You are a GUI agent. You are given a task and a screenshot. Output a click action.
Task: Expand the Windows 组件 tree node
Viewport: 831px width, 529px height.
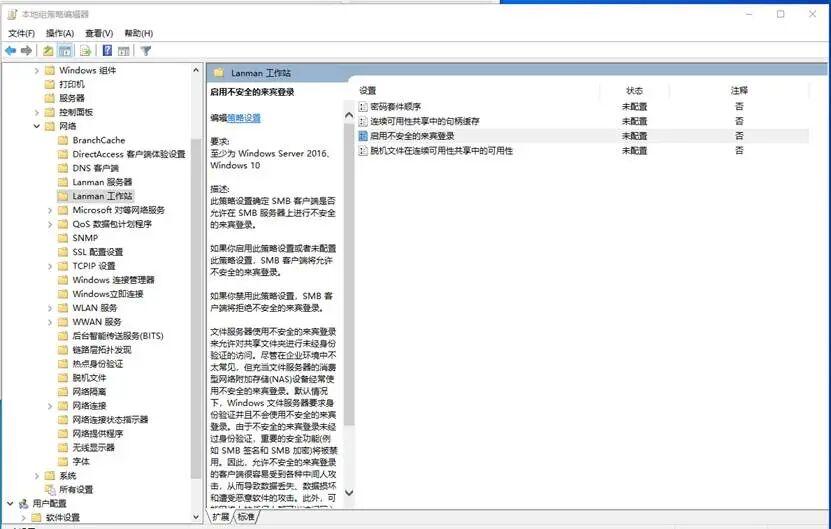[x=37, y=70]
